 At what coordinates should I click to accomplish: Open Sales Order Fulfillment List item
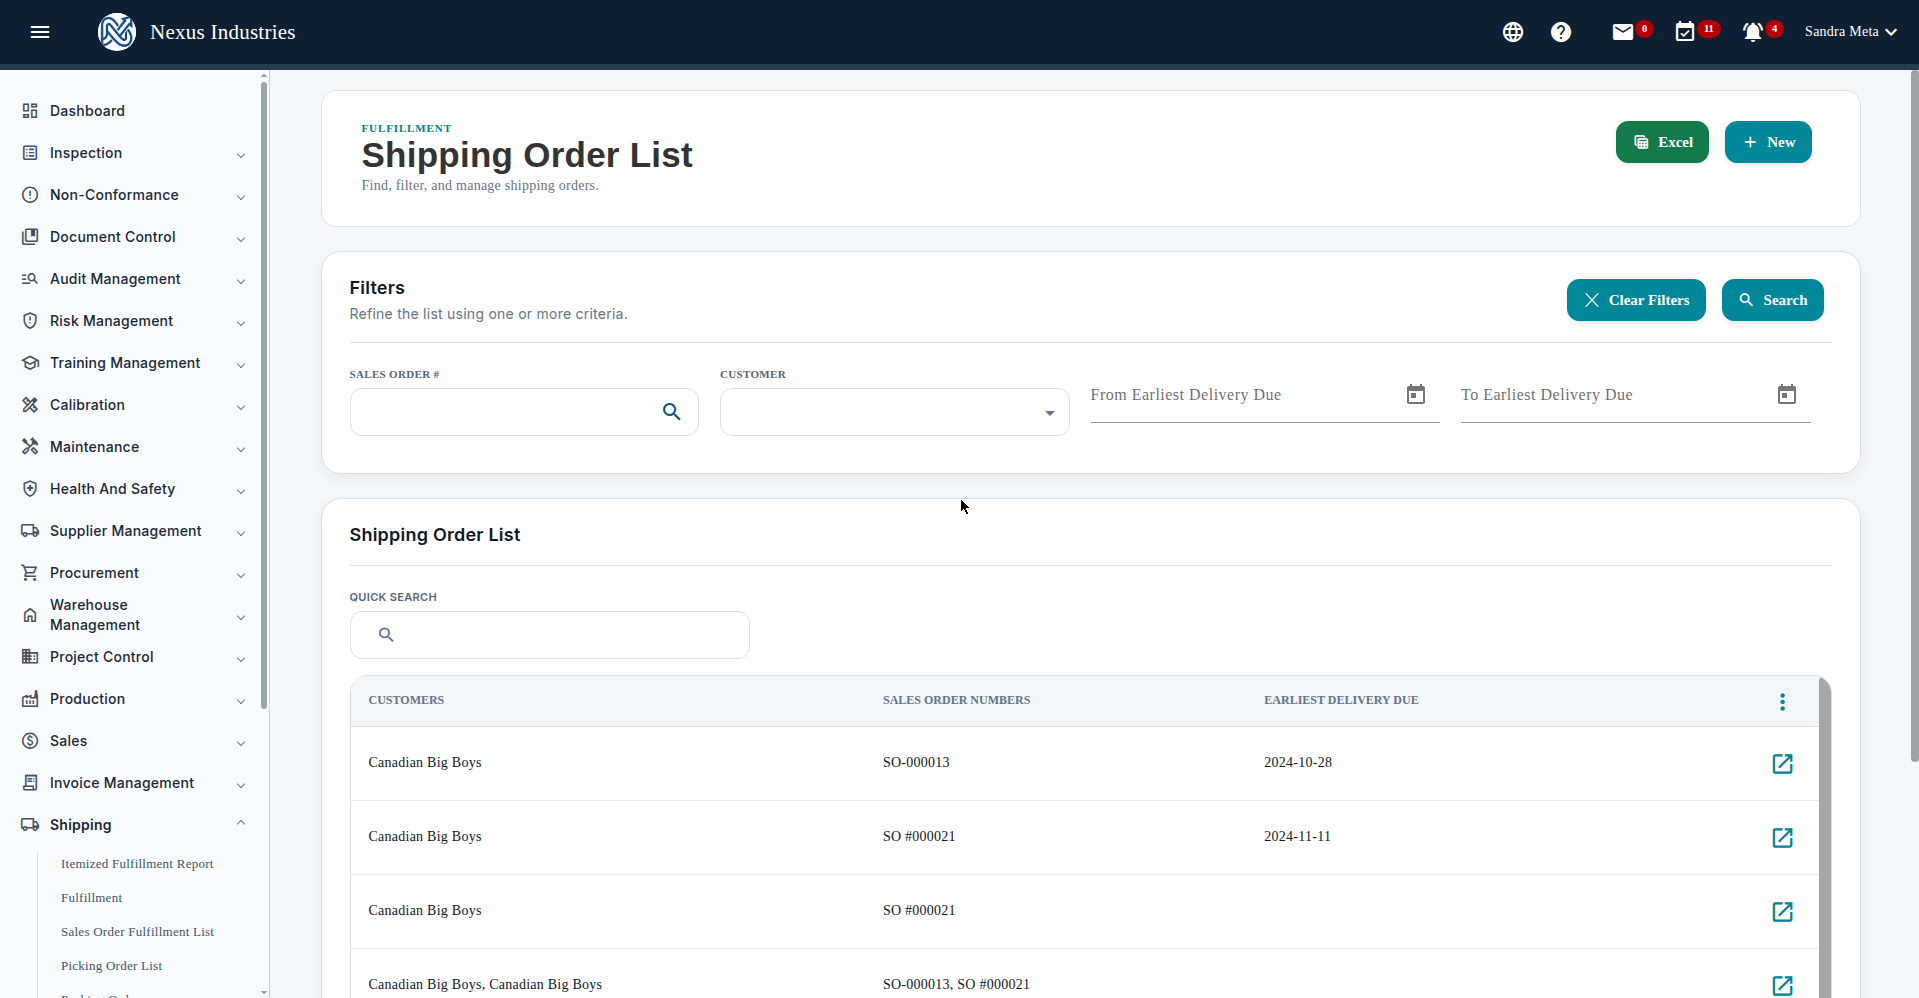[x=138, y=932]
